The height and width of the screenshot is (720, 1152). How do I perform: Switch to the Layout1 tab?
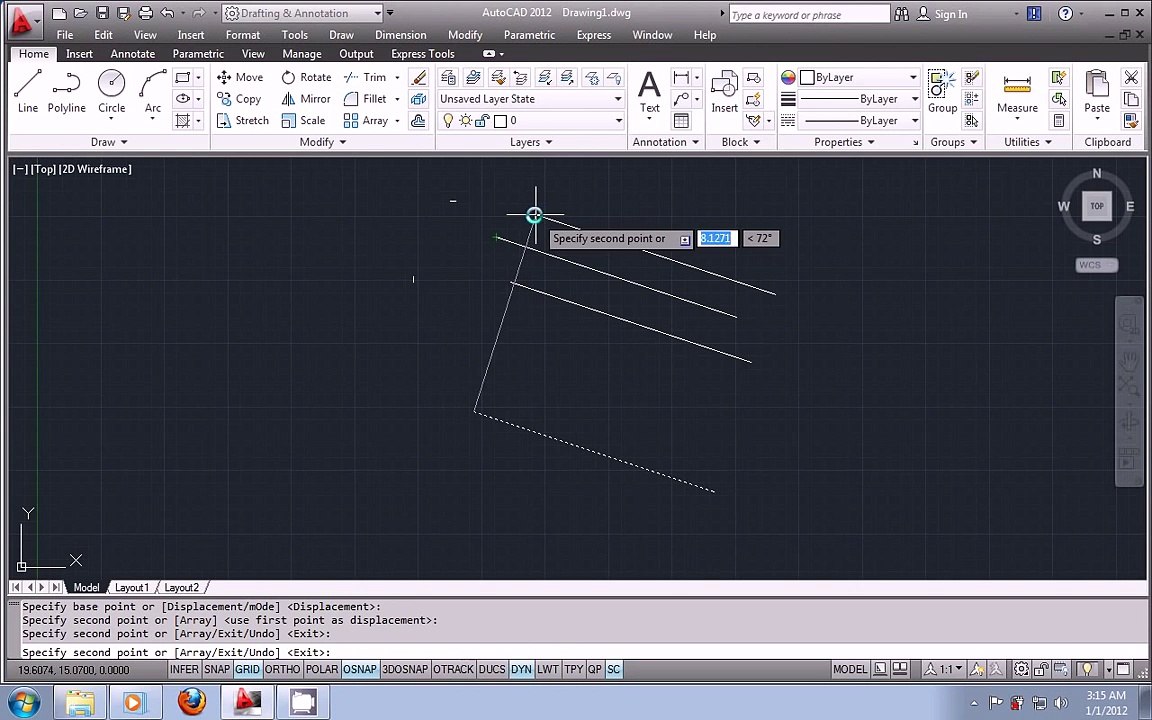pos(132,587)
